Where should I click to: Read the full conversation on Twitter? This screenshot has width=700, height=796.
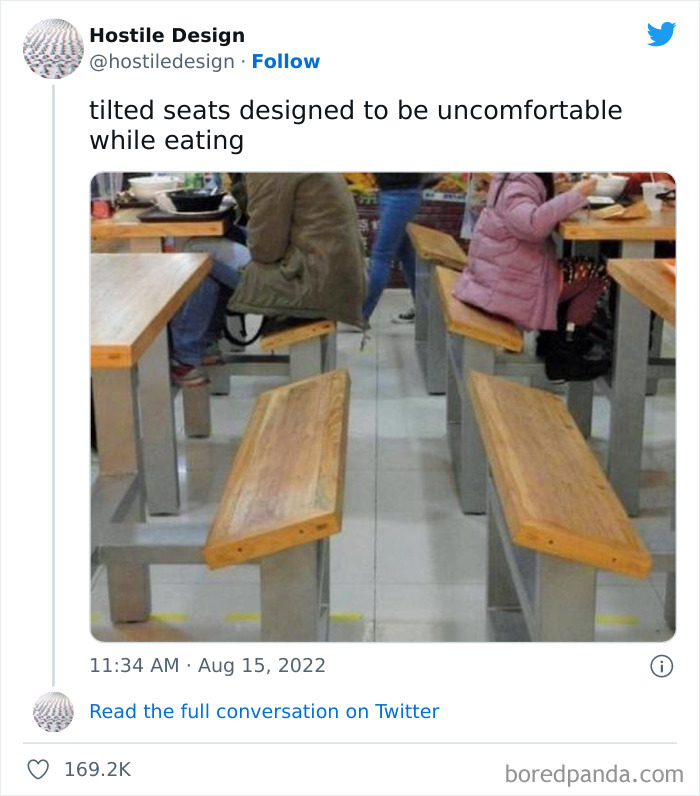(x=264, y=711)
